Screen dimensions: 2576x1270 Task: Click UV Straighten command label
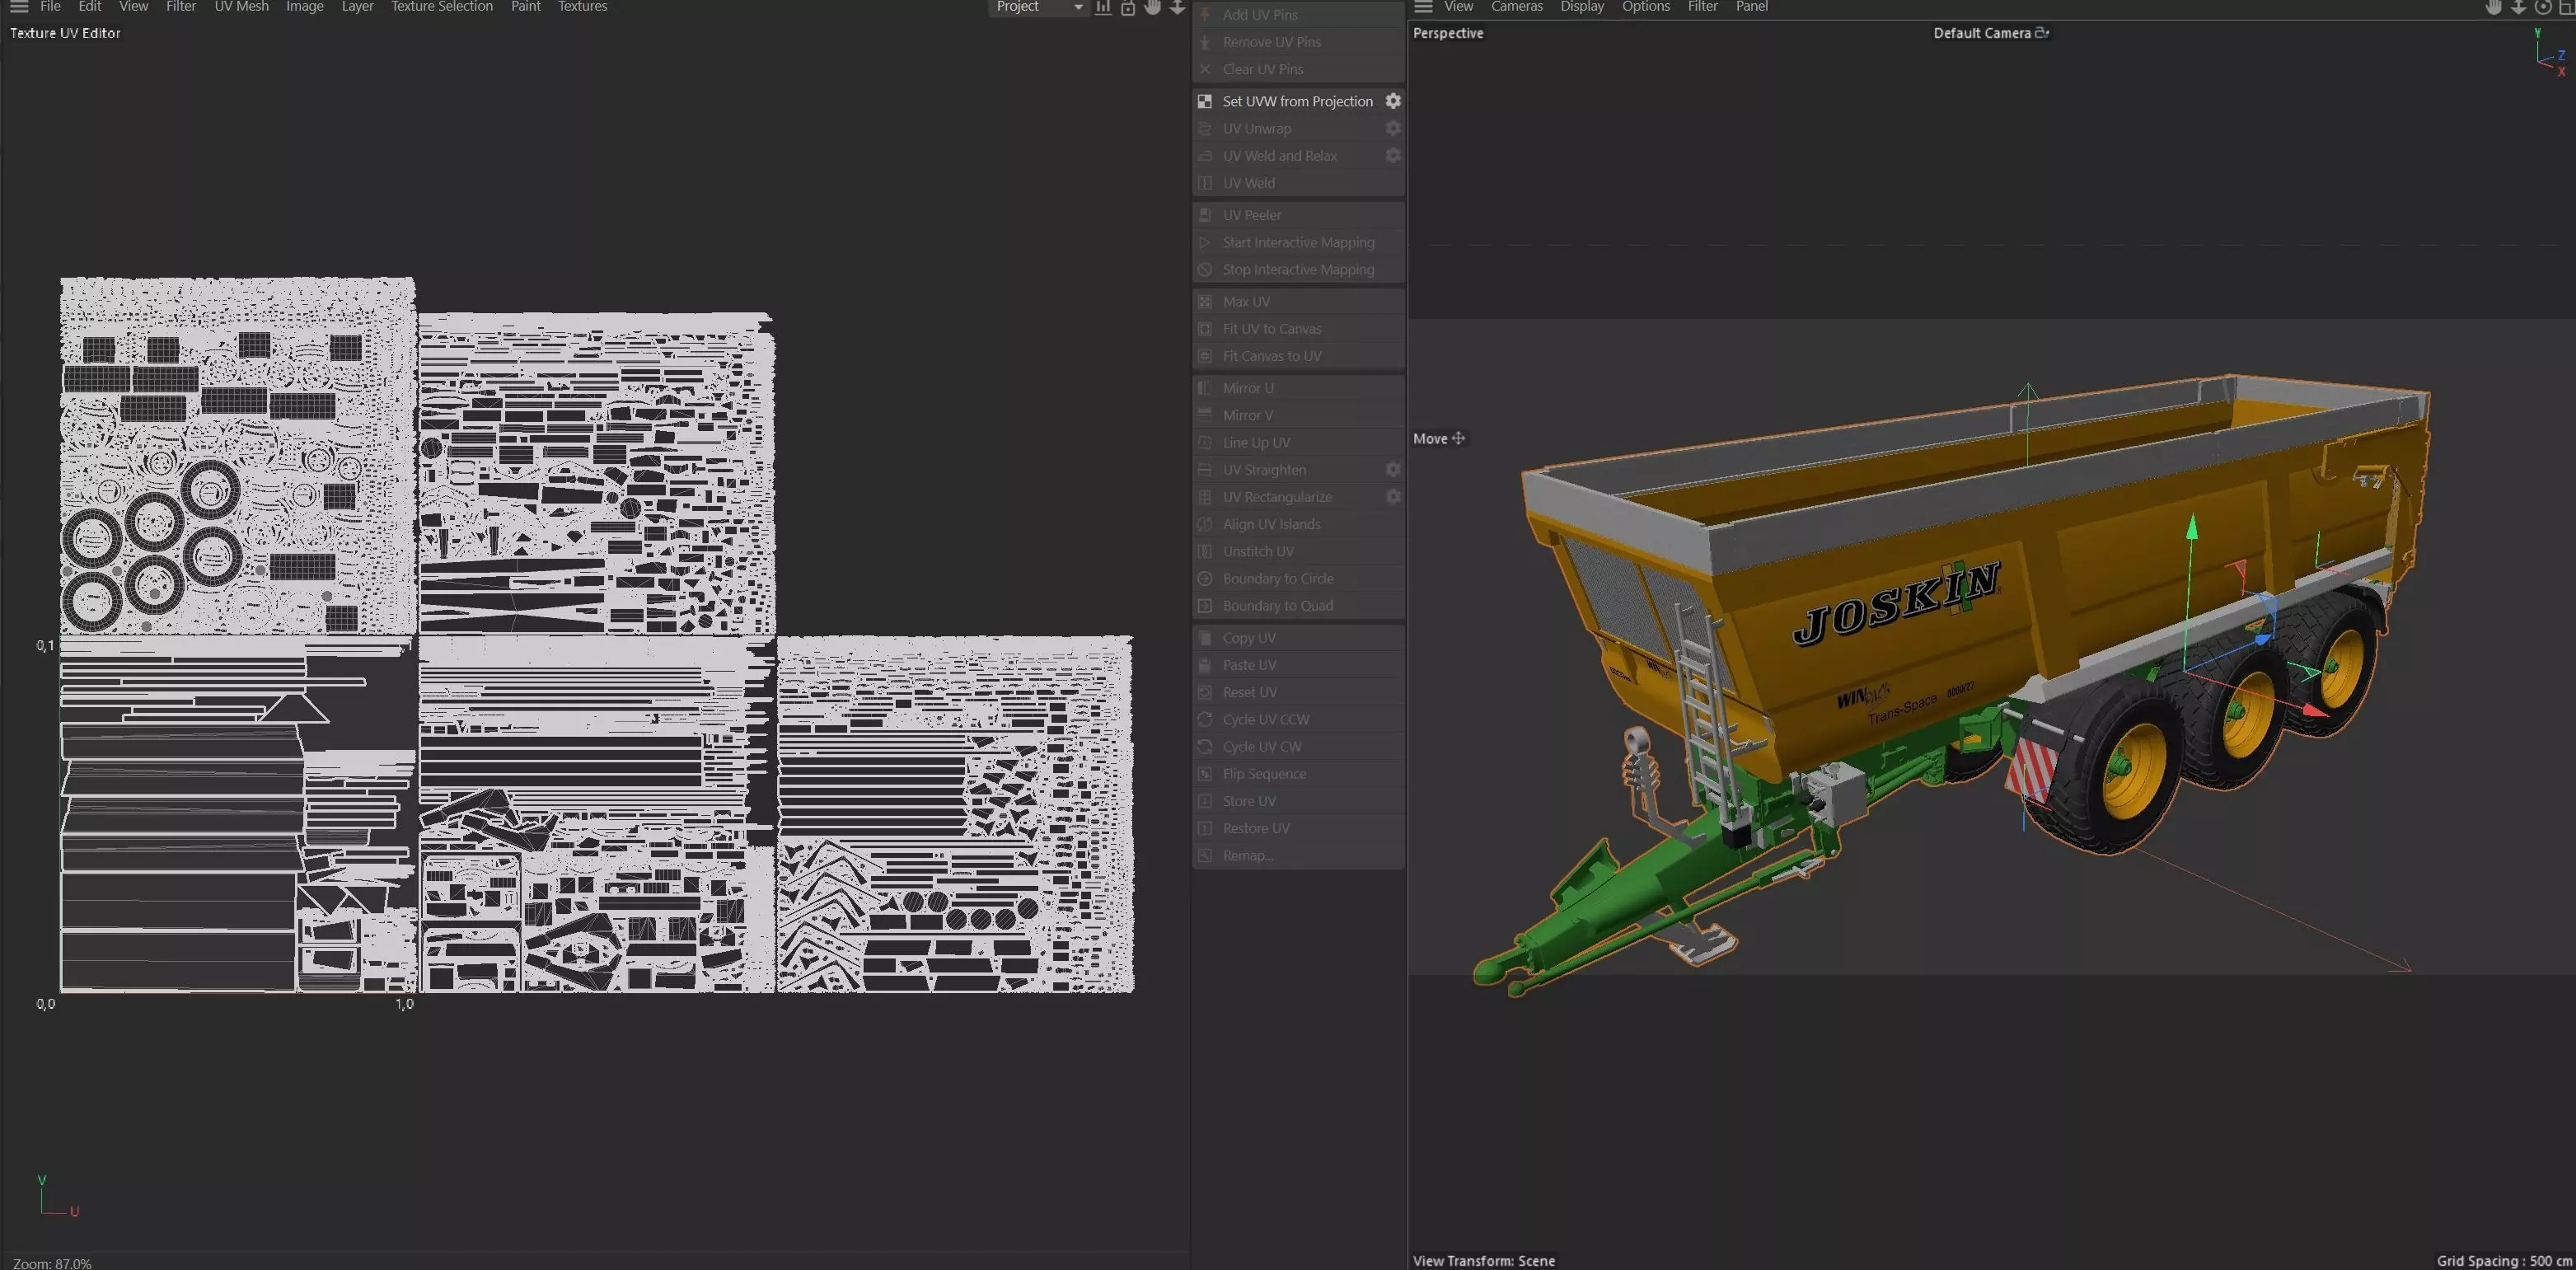1264,469
